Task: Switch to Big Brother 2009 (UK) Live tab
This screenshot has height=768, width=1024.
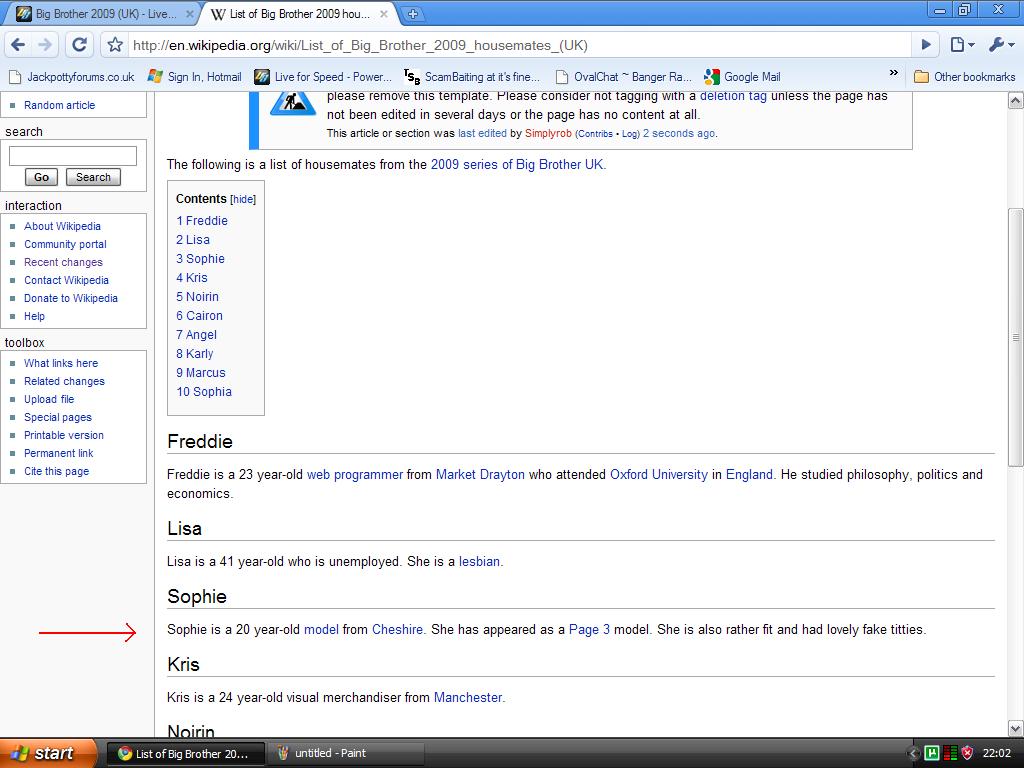Action: (x=105, y=14)
